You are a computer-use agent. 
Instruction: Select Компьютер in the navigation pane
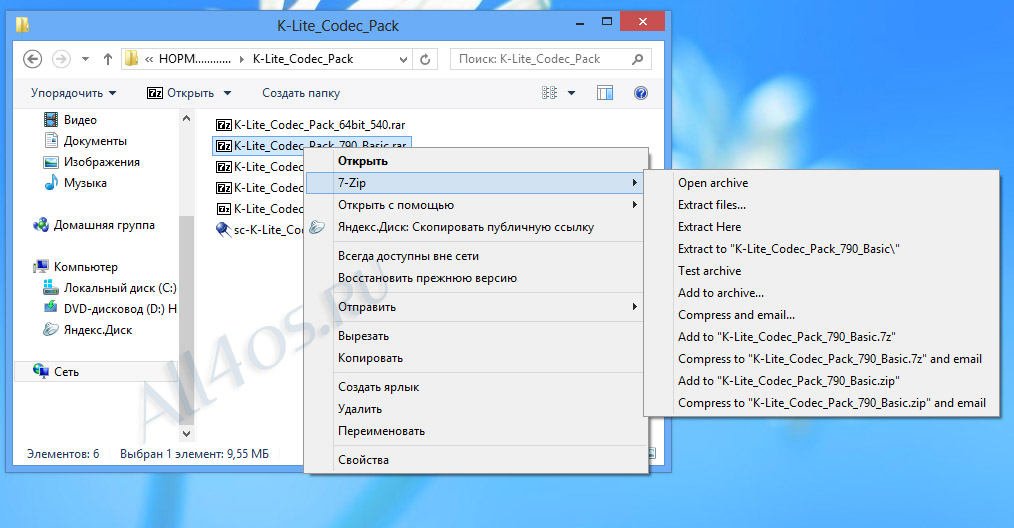point(75,267)
